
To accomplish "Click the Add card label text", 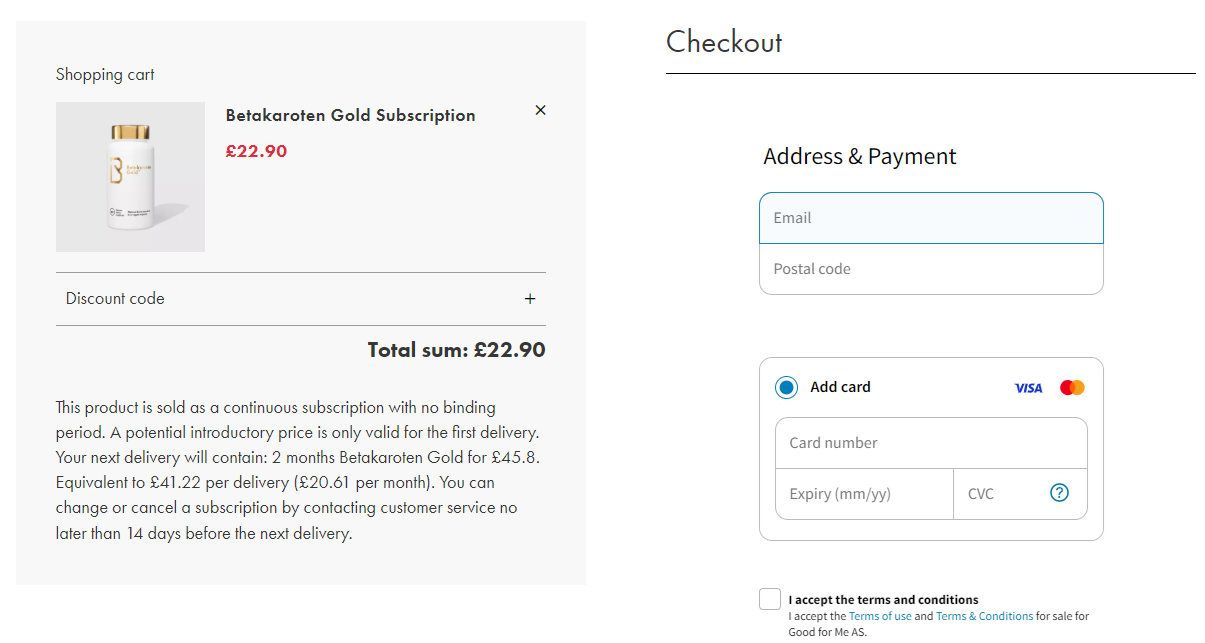I will pos(840,387).
